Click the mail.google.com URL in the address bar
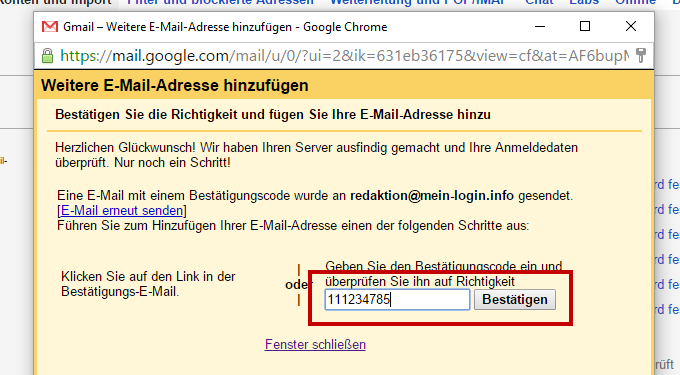This screenshot has width=680, height=375. (x=344, y=55)
